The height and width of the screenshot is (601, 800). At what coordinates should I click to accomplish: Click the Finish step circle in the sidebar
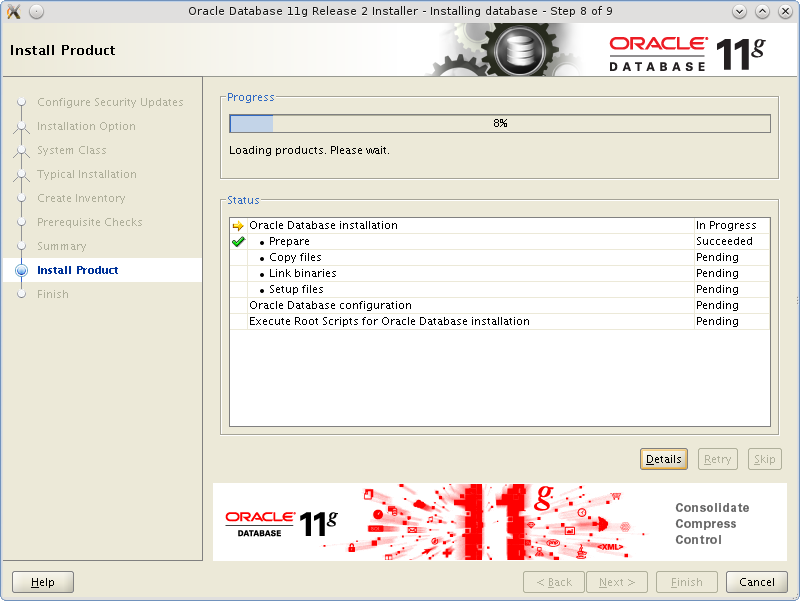click(x=22, y=294)
